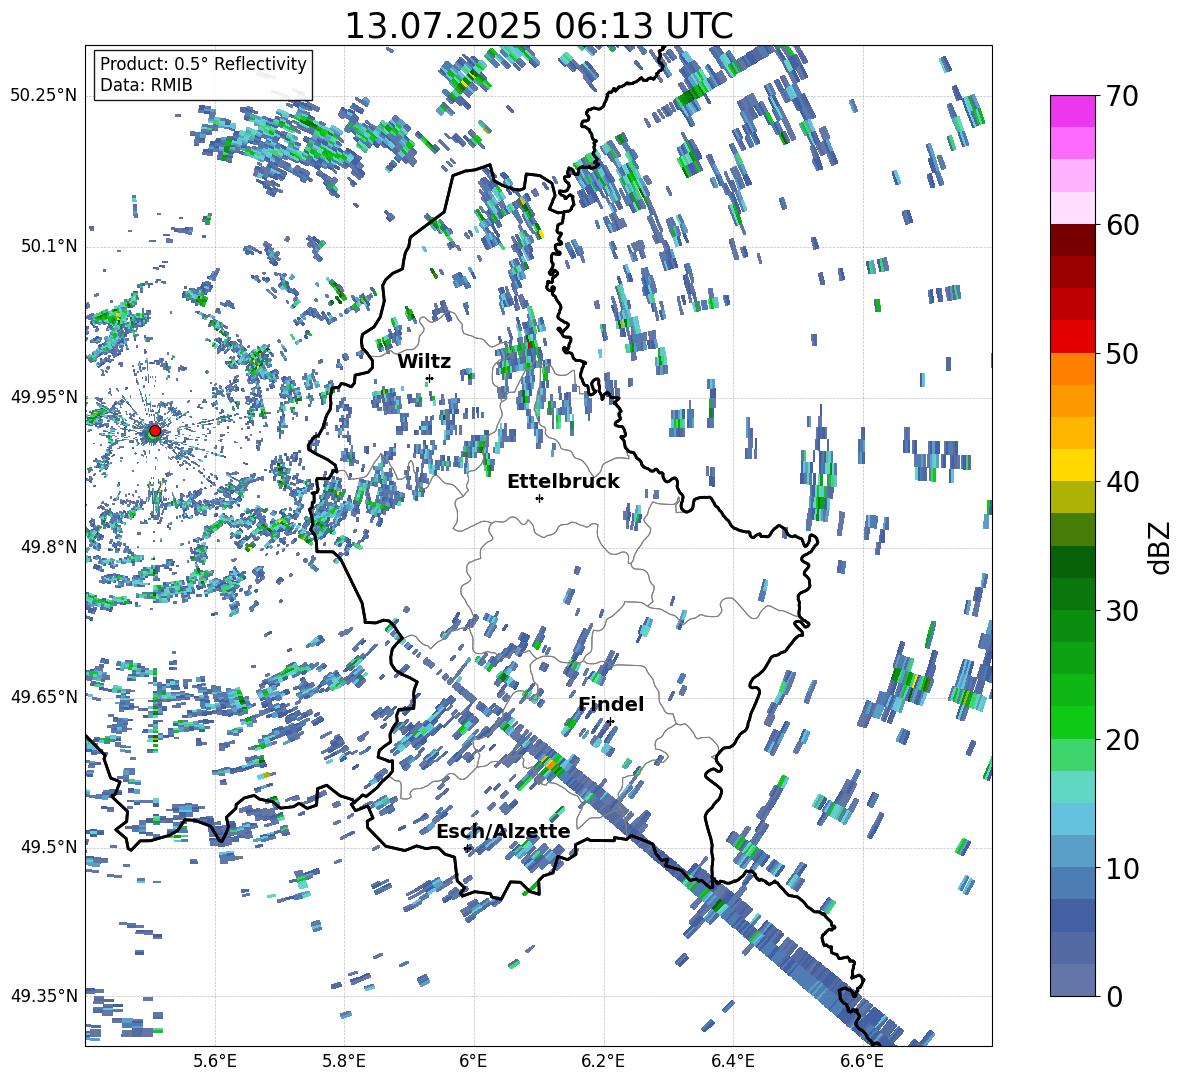The width and height of the screenshot is (1184, 1081).
Task: Click the red radar site marker
Action: click(155, 430)
